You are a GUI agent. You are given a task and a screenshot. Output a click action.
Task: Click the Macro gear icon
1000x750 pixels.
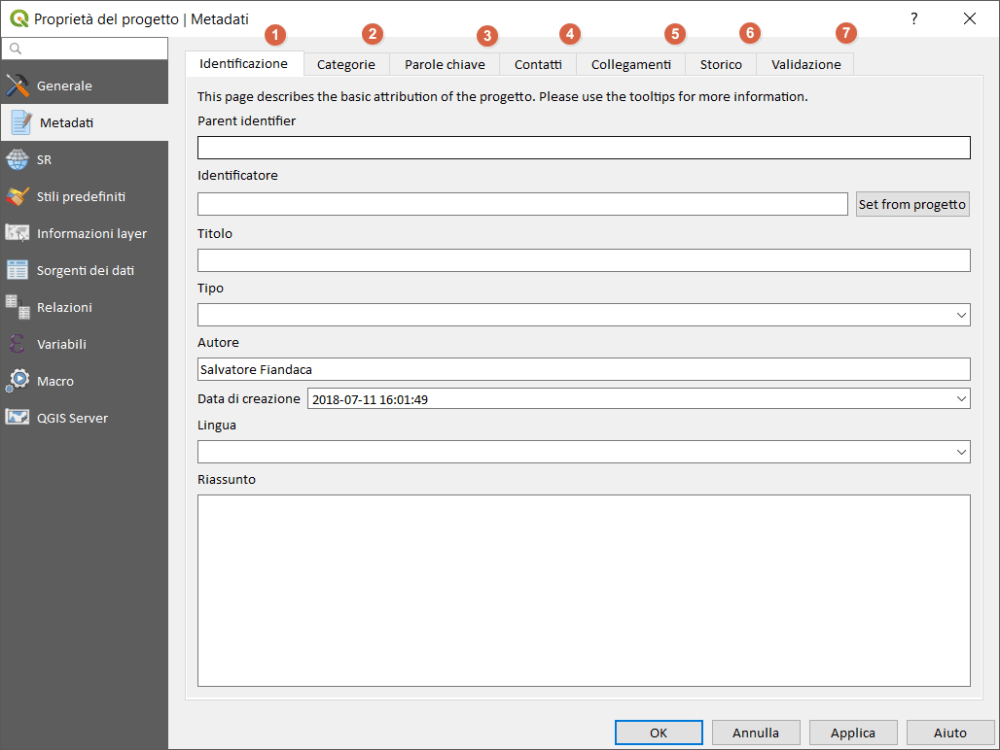point(18,381)
